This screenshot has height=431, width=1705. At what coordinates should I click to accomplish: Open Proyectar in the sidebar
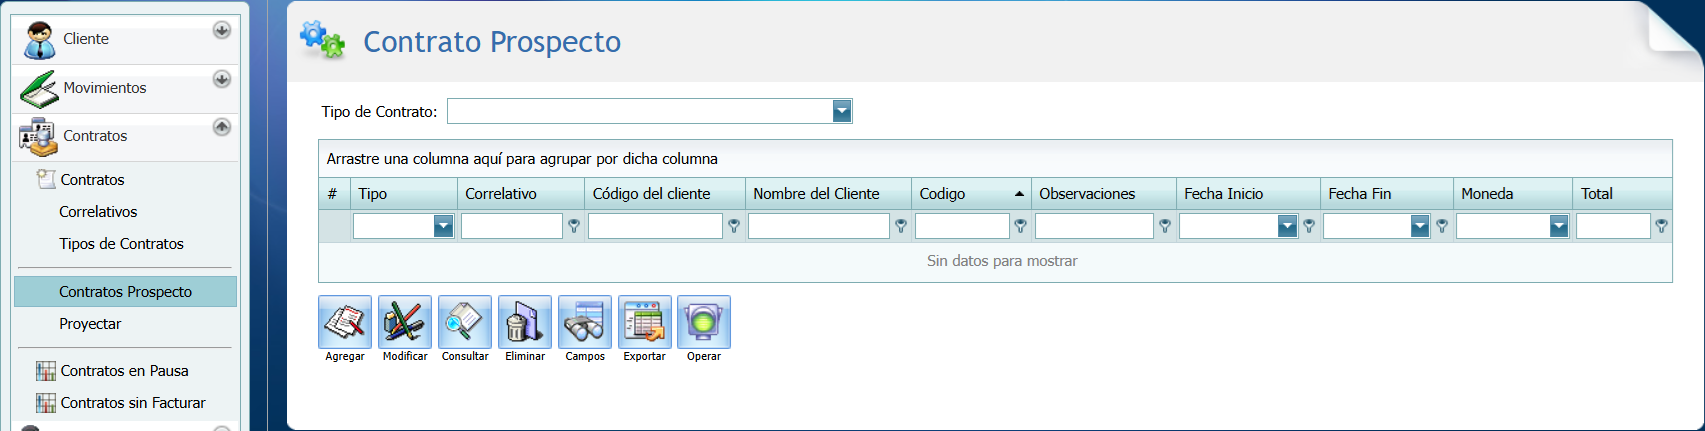tap(90, 324)
